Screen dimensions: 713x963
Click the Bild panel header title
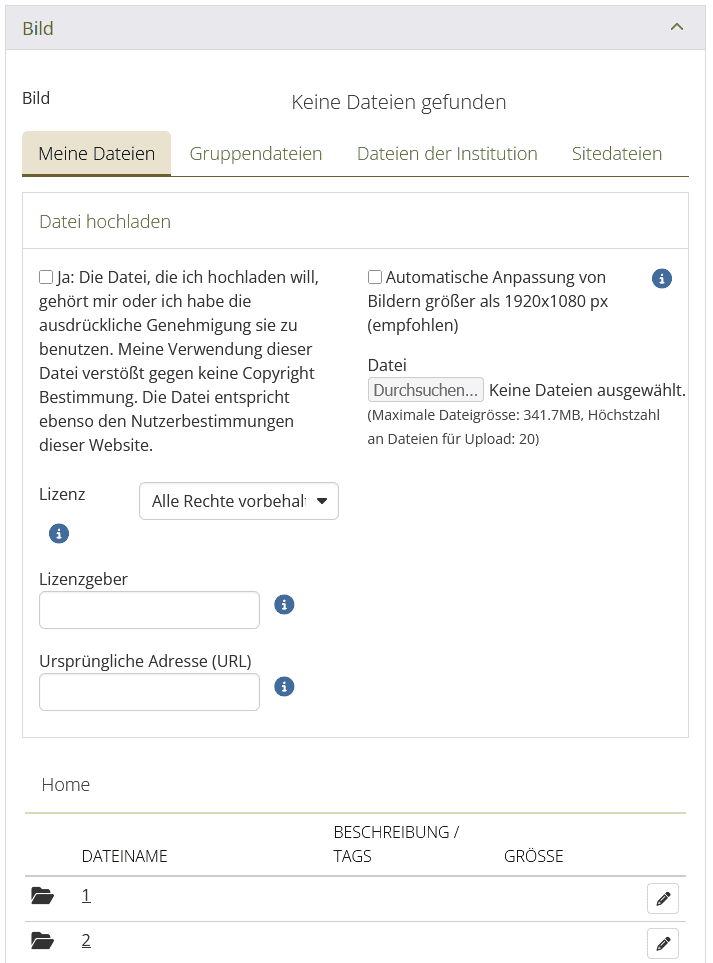38,28
